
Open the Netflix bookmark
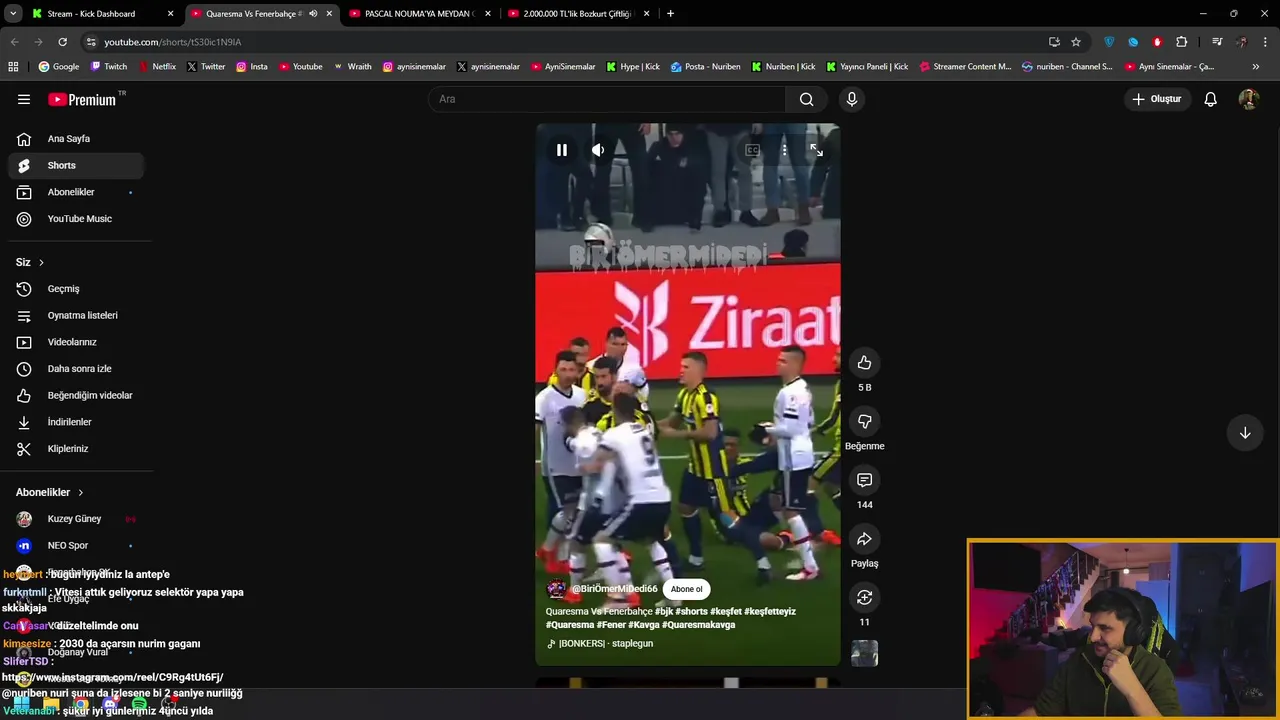point(156,67)
